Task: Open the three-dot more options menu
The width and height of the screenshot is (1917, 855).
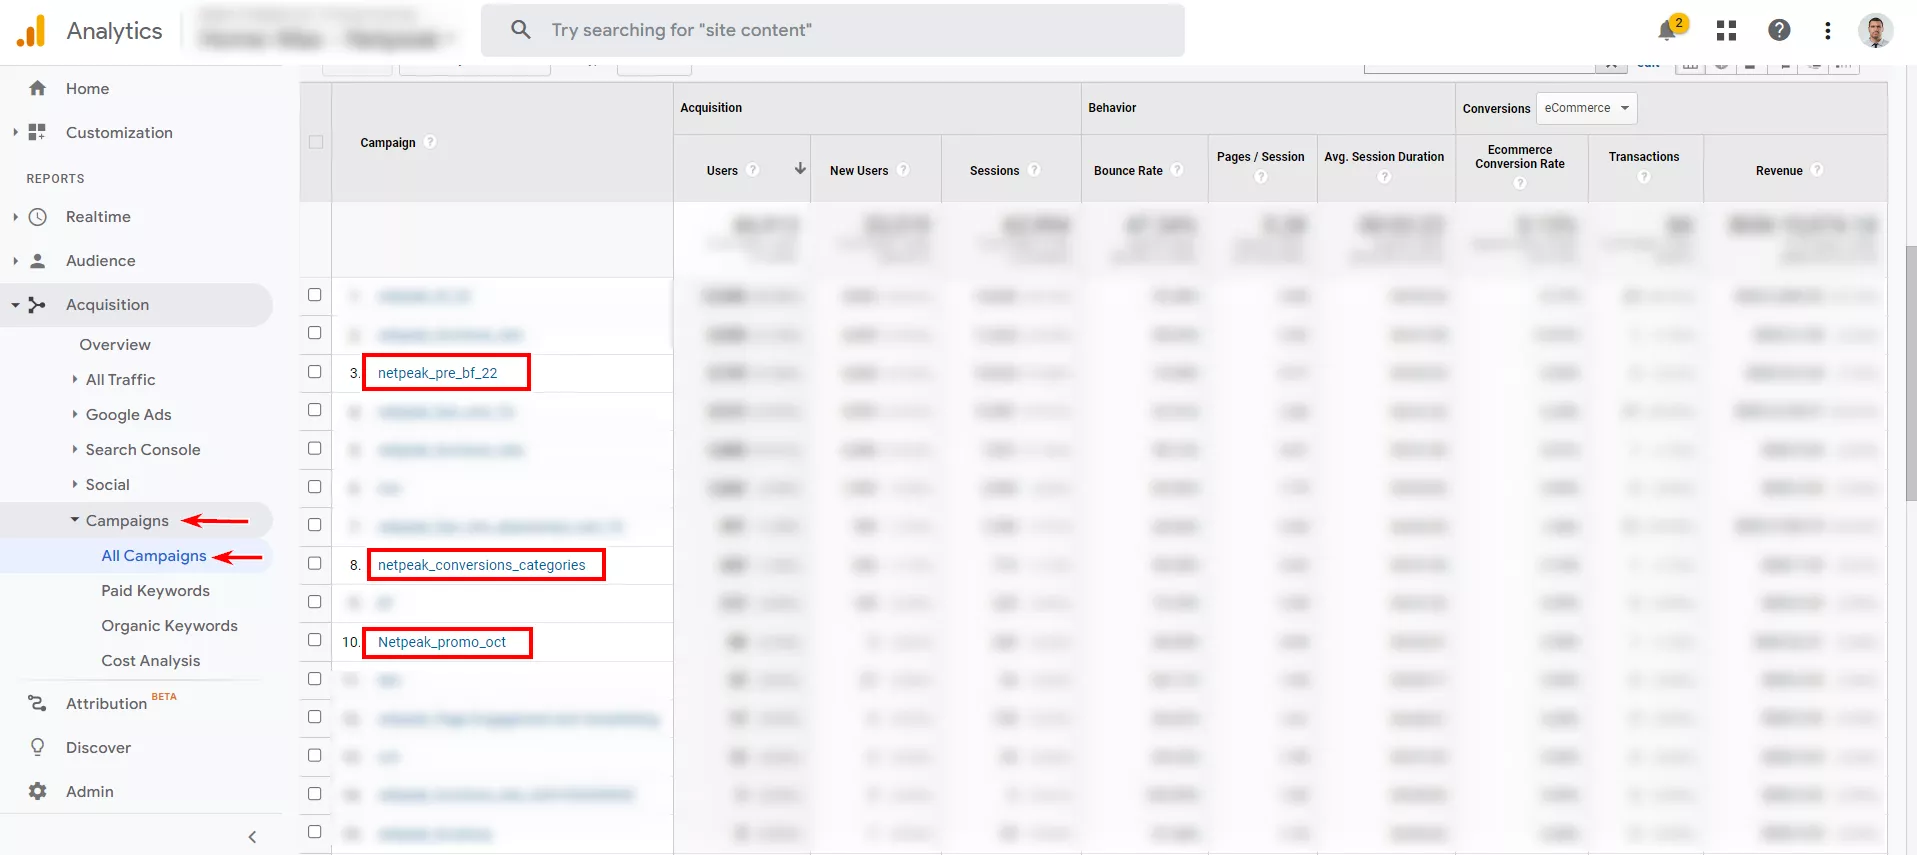Action: click(x=1828, y=31)
